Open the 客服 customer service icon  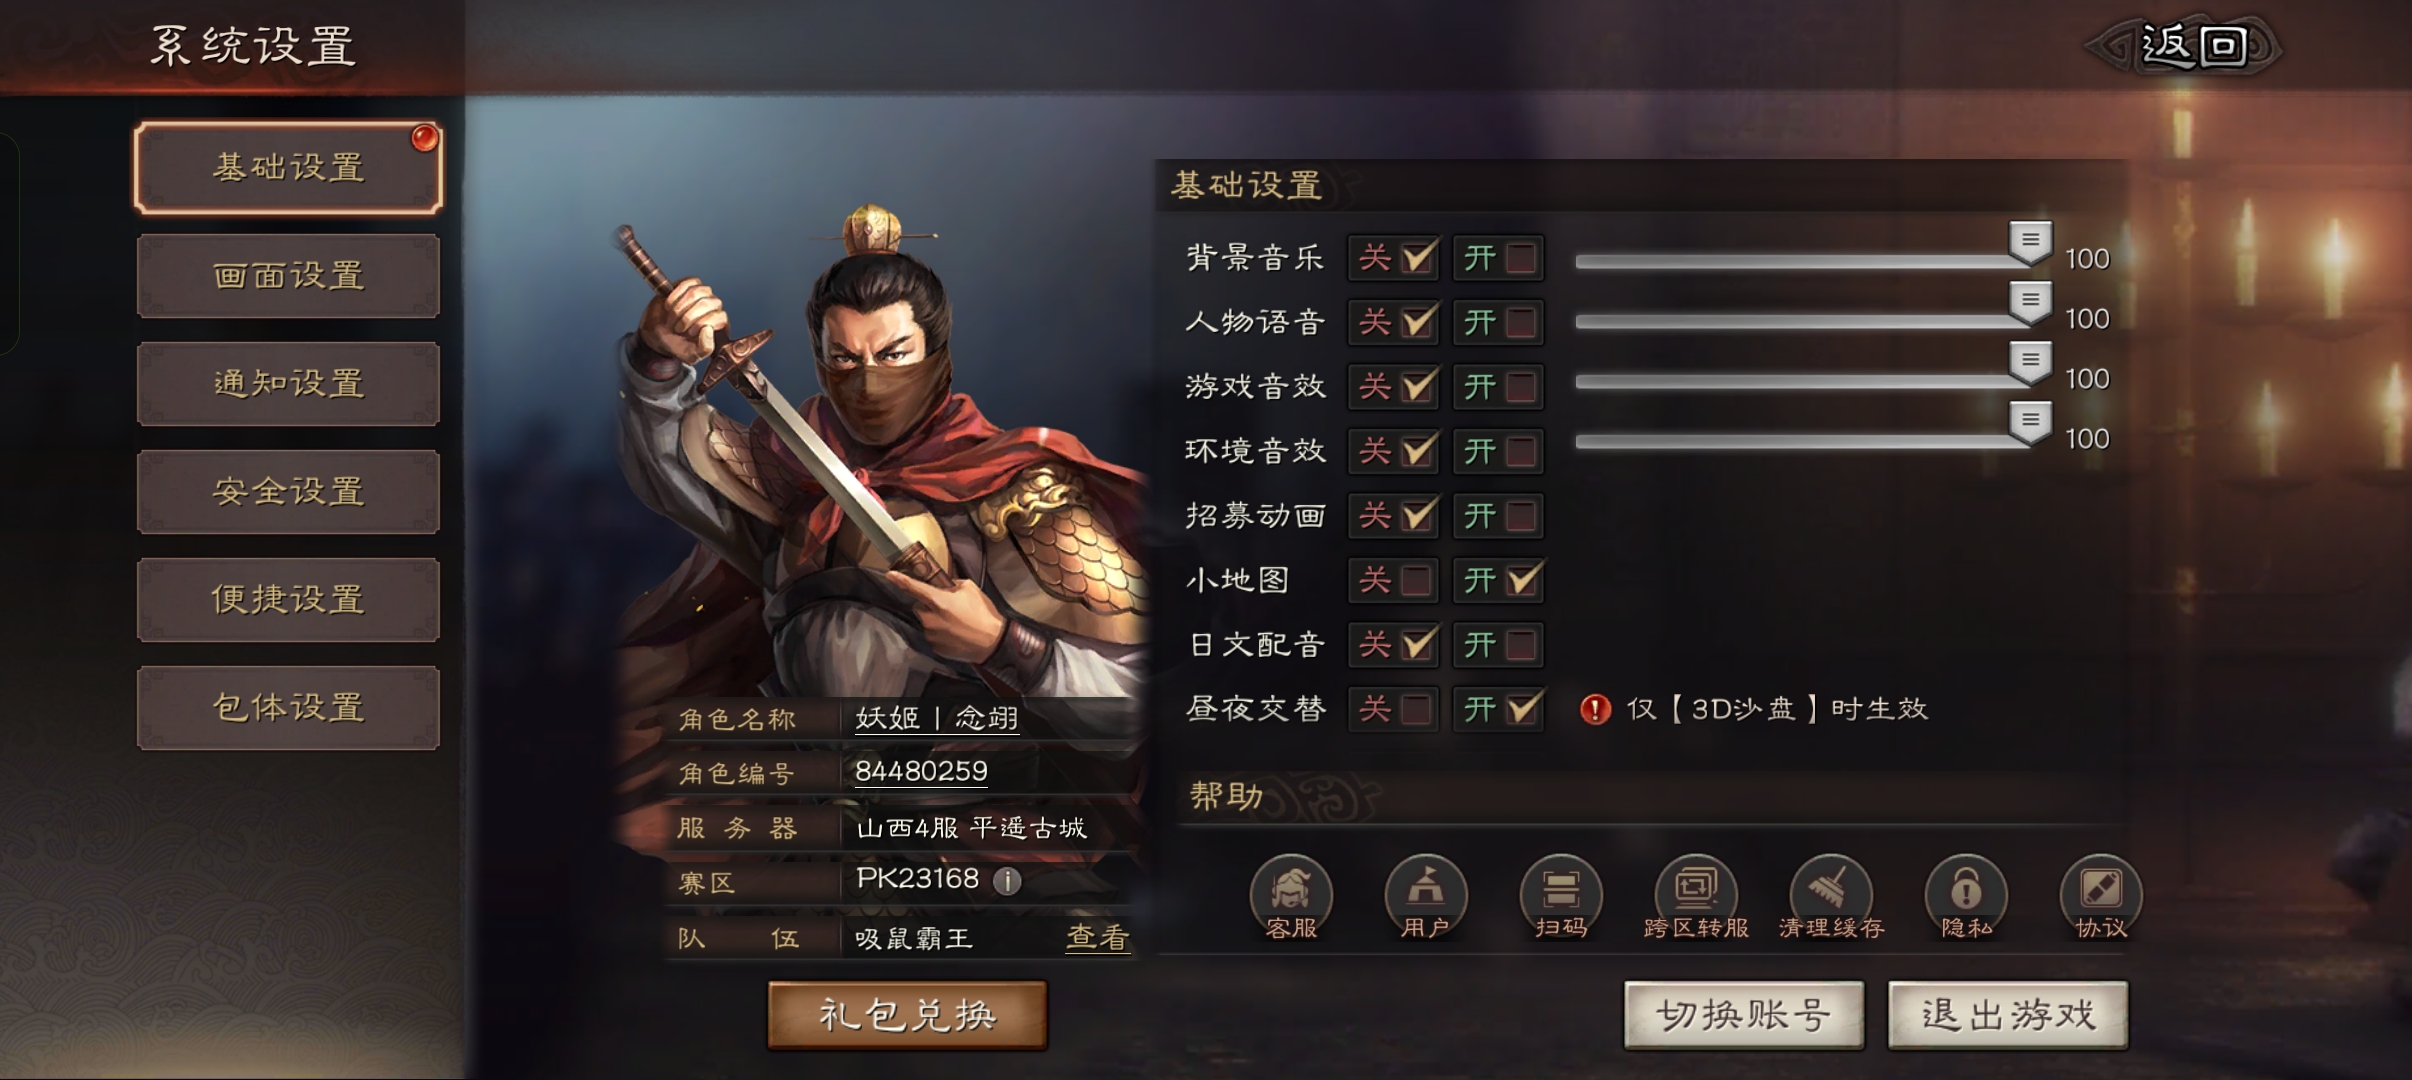1291,897
